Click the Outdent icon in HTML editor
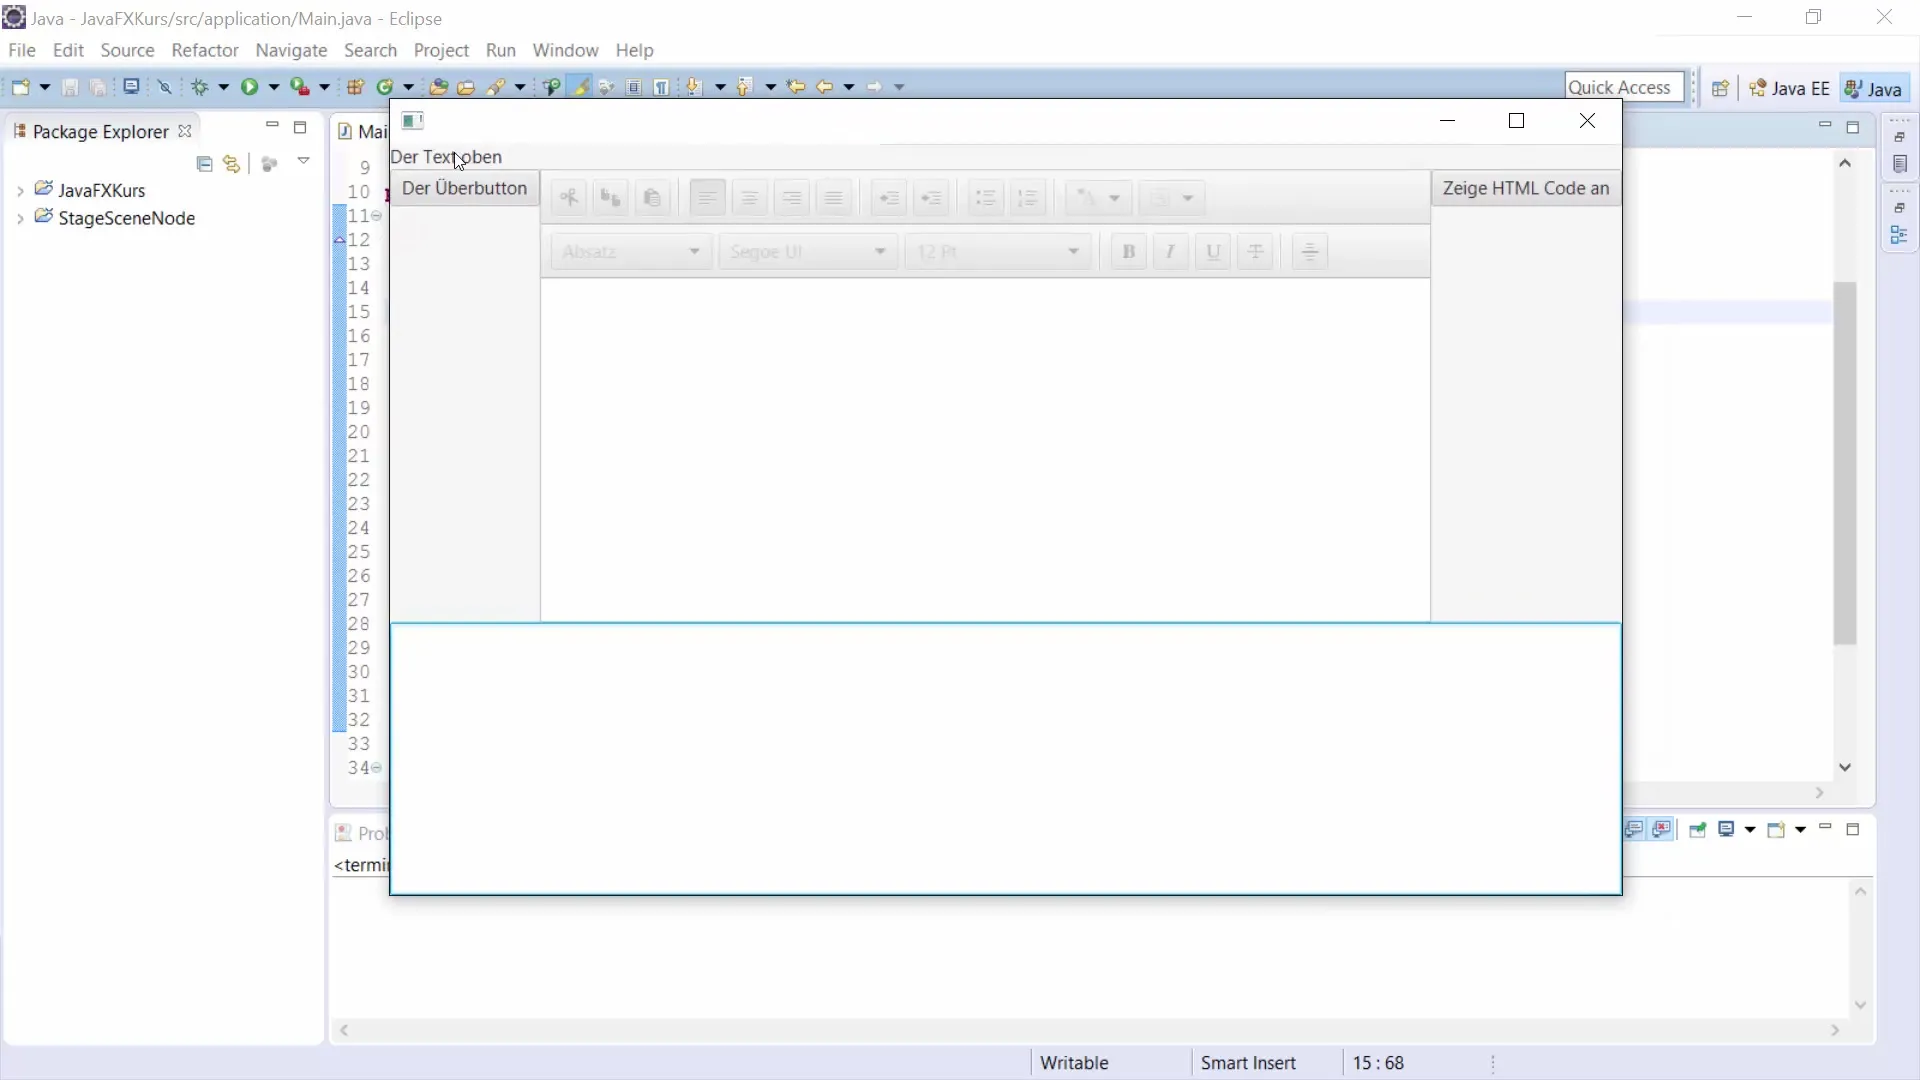The width and height of the screenshot is (1920, 1080). (888, 198)
